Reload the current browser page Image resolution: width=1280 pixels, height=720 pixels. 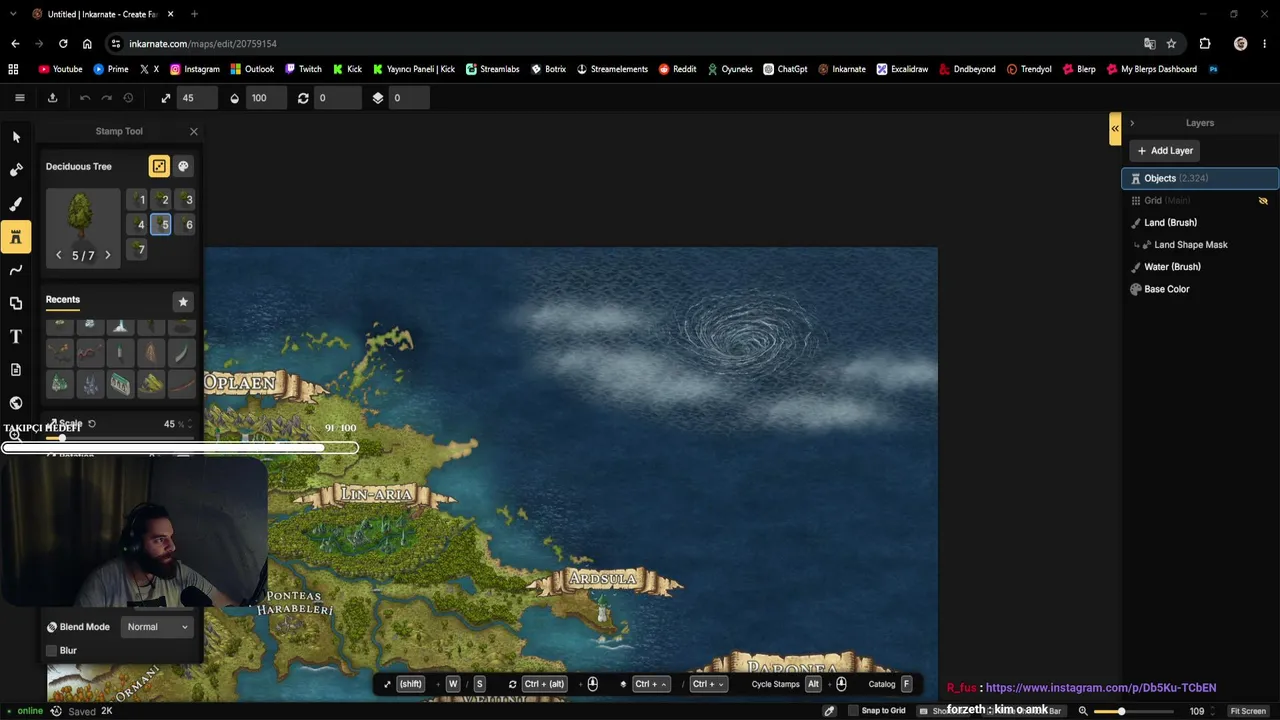[63, 44]
